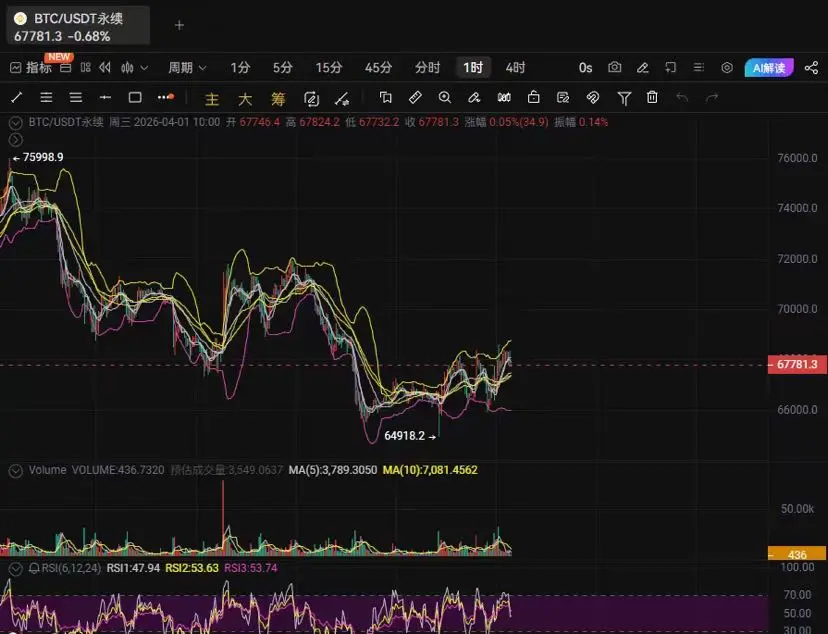Viewport: 828px width, 634px height.
Task: Select the horizontal segment line tool
Action: click(105, 98)
